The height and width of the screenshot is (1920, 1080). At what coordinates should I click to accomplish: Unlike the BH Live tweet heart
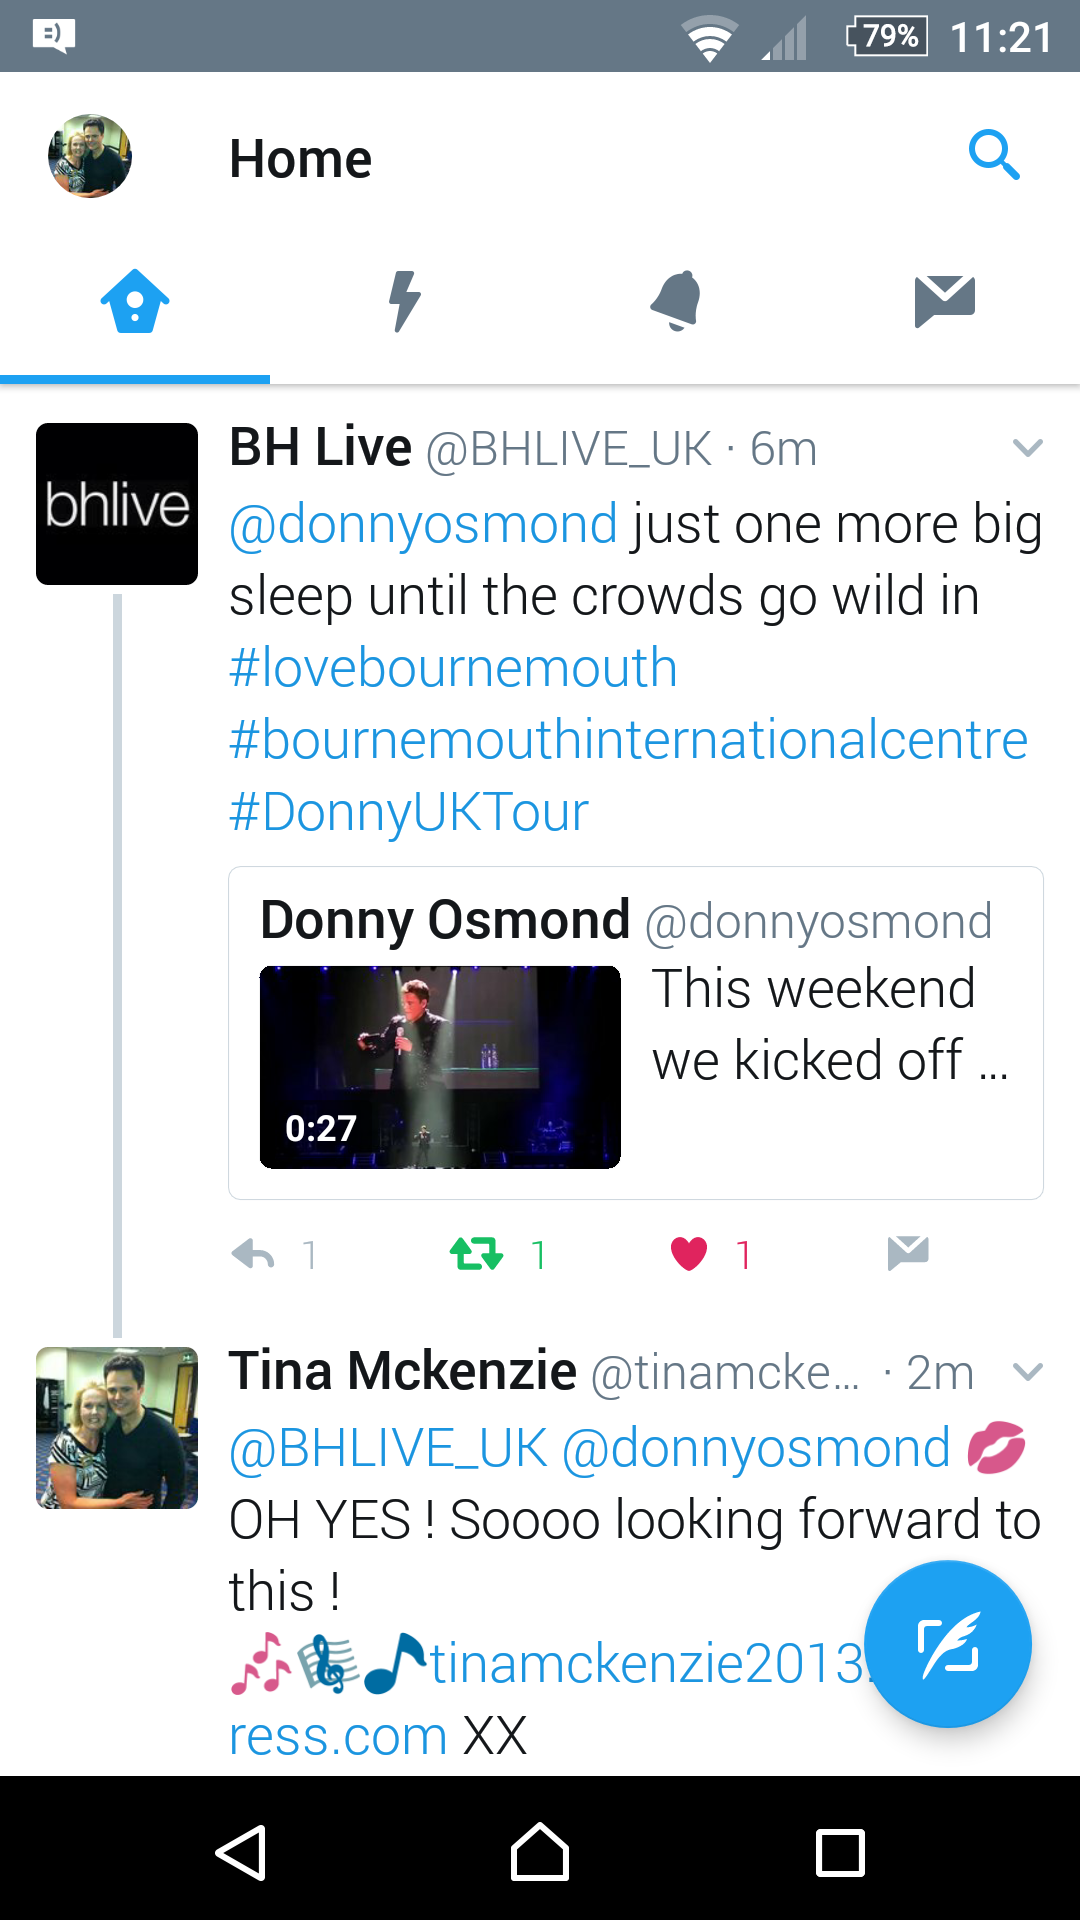pyautogui.click(x=689, y=1254)
